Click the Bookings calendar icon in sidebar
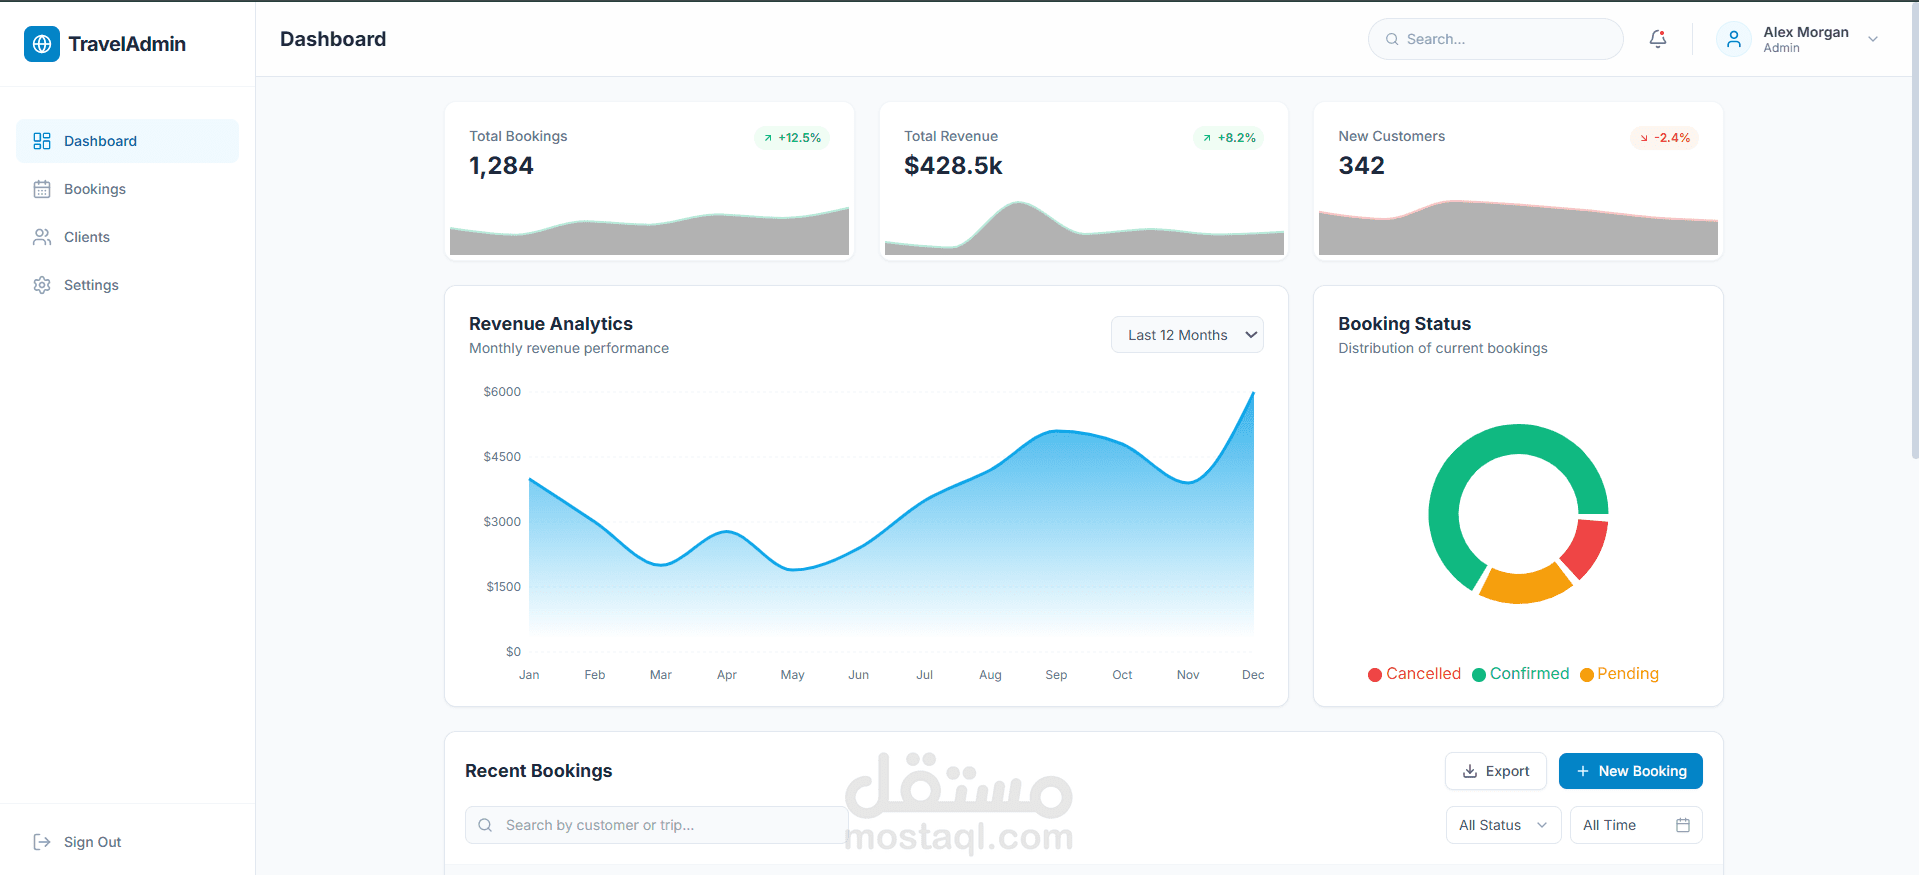This screenshot has width=1919, height=875. coord(42,189)
